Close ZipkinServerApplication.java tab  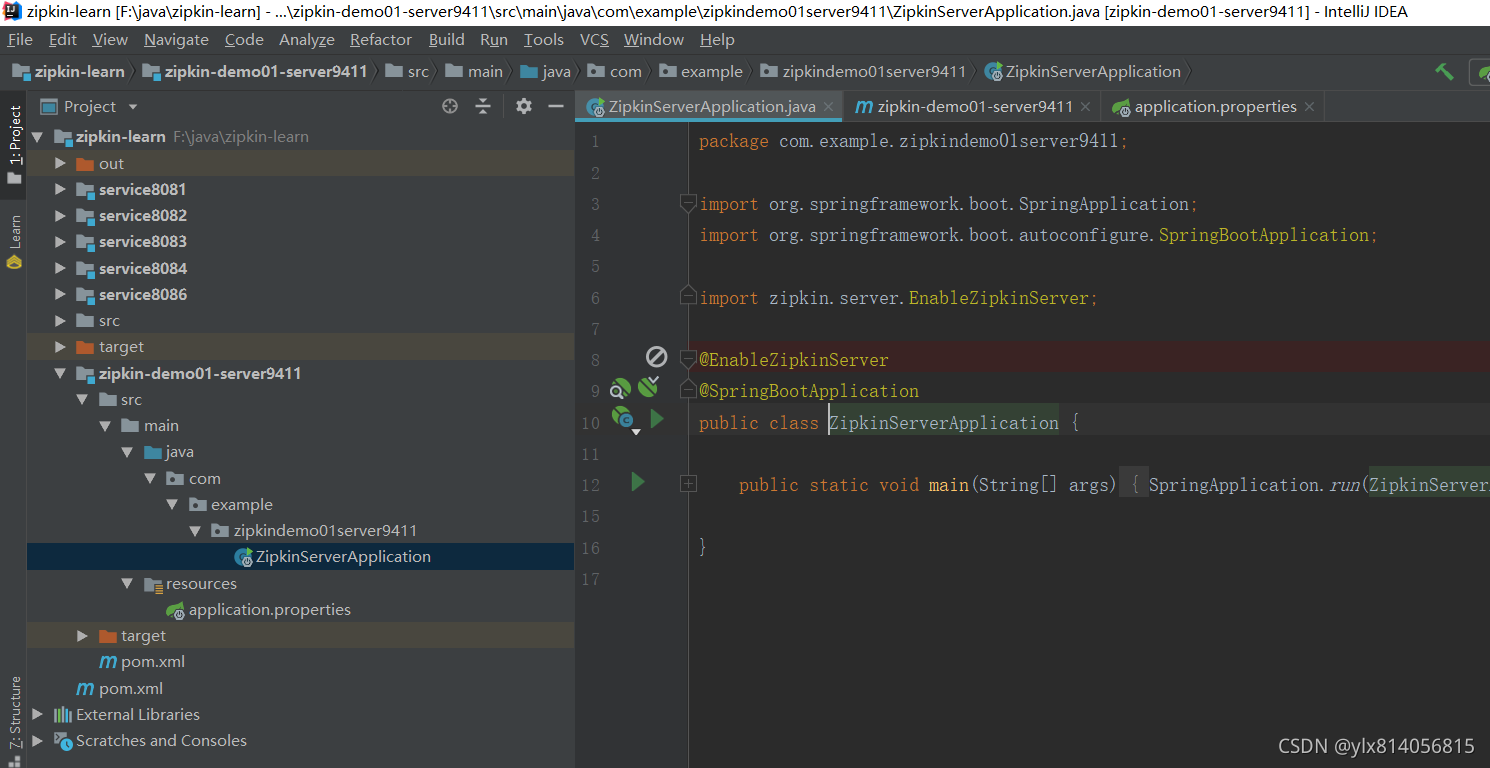click(829, 107)
